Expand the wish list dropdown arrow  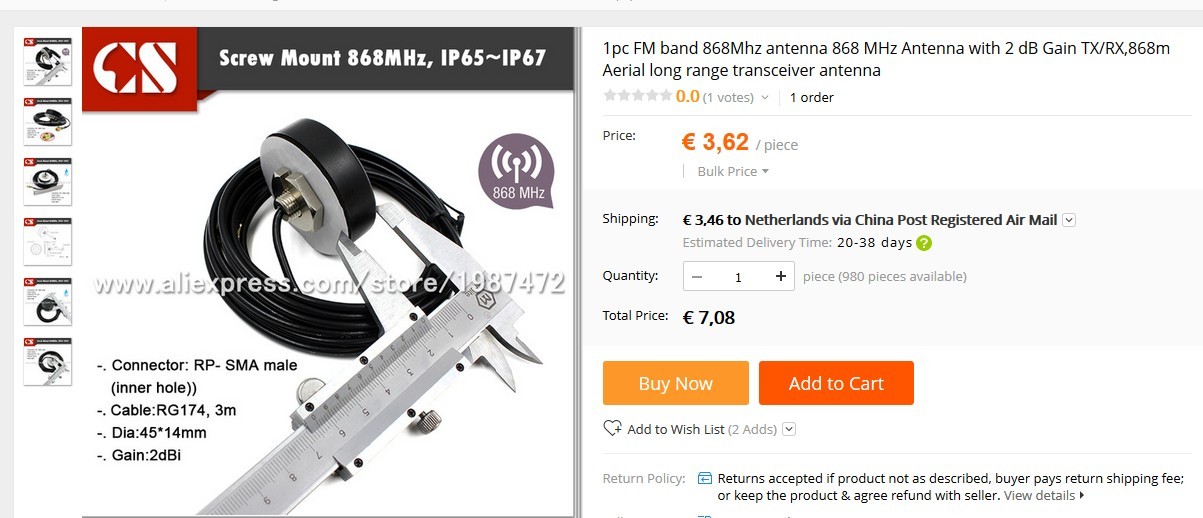coord(789,429)
